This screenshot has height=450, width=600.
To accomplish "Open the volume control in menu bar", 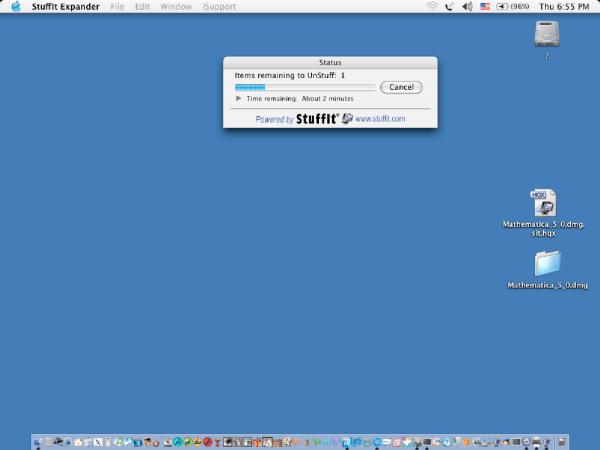I will click(x=467, y=6).
